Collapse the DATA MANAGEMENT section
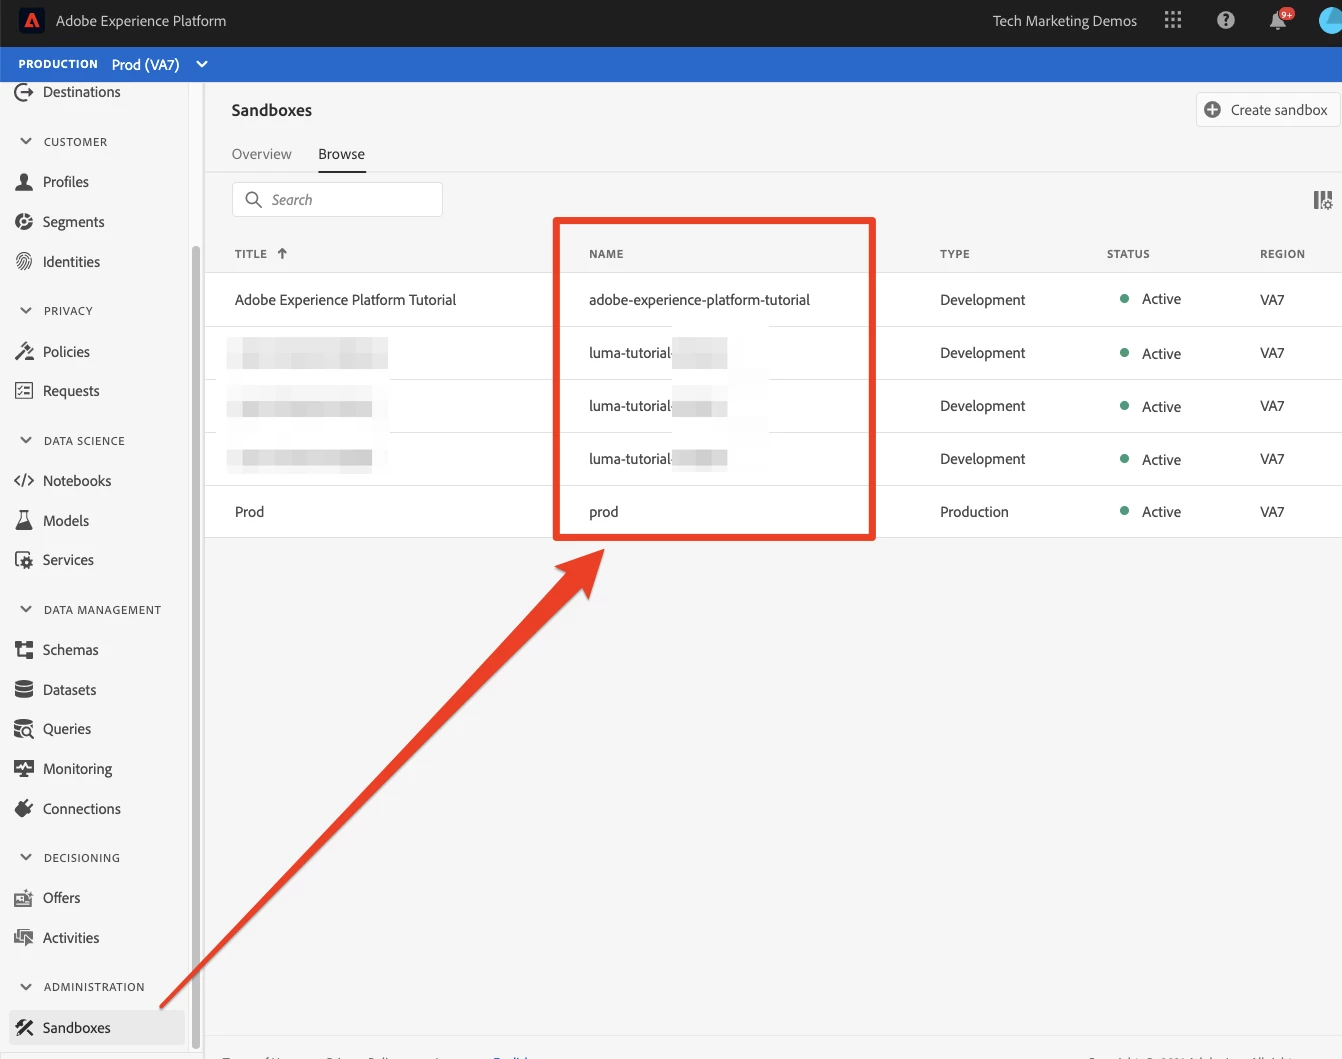Screen dimensions: 1342x1059 tap(26, 609)
